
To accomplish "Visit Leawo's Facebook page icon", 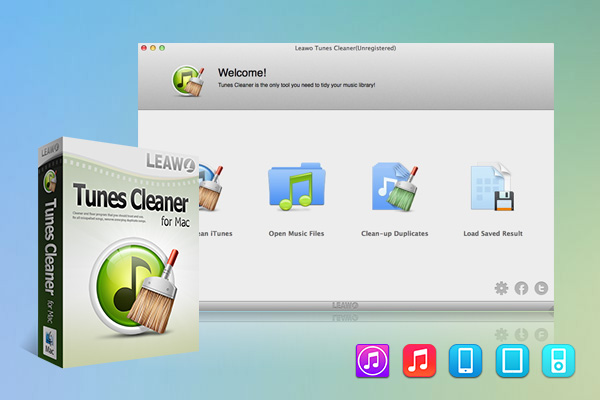I will [521, 288].
